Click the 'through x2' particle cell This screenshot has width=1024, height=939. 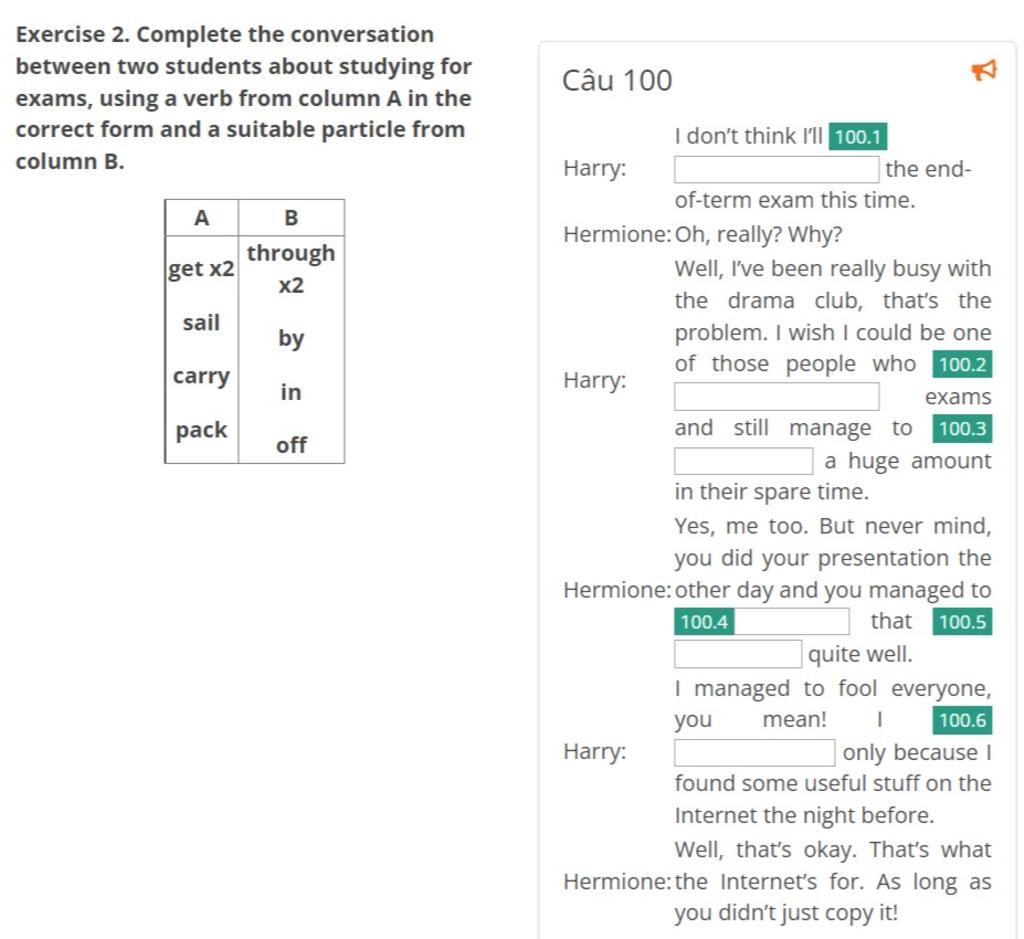click(x=291, y=269)
